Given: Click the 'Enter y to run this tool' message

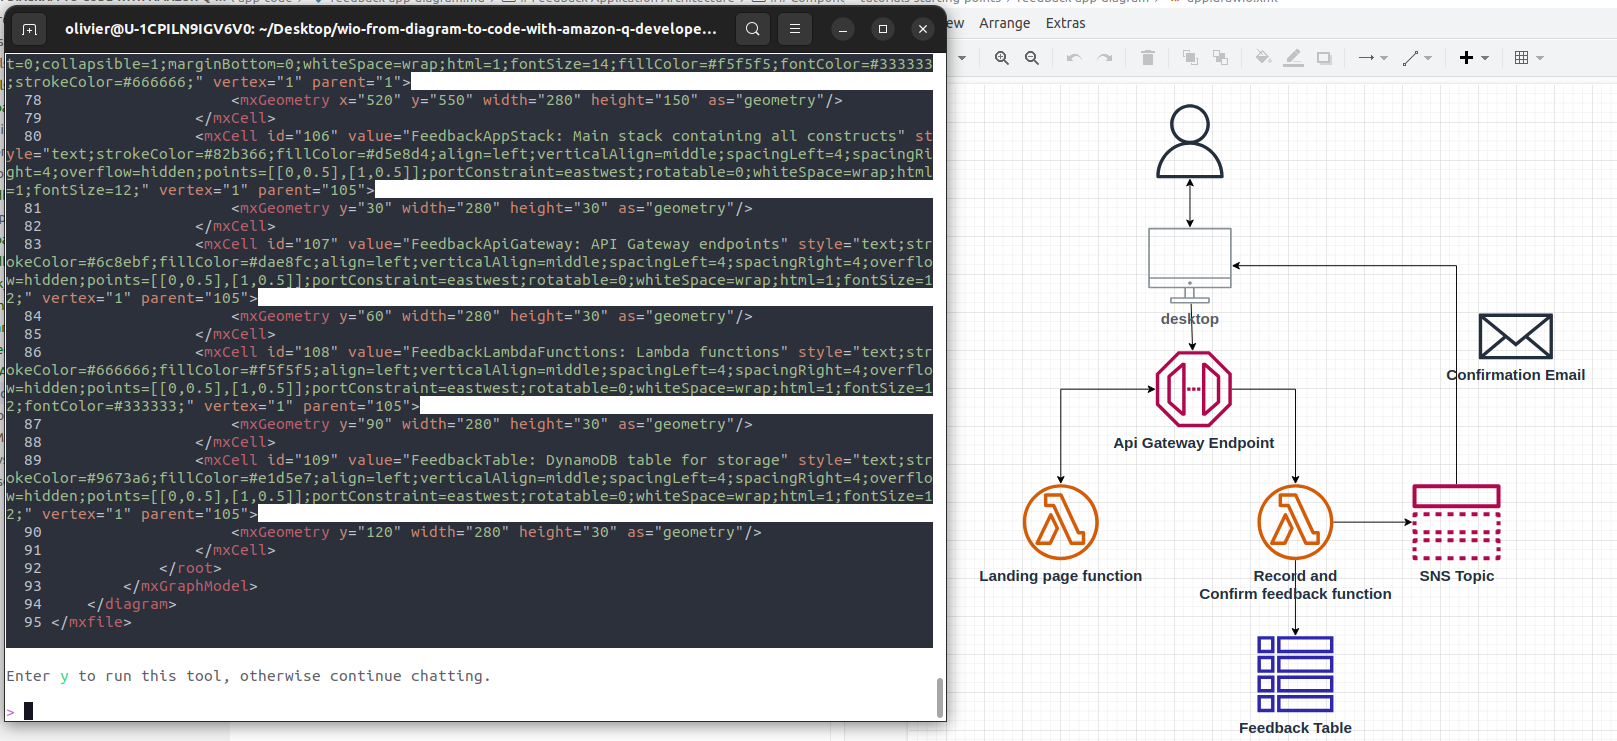Looking at the screenshot, I should pyautogui.click(x=248, y=676).
